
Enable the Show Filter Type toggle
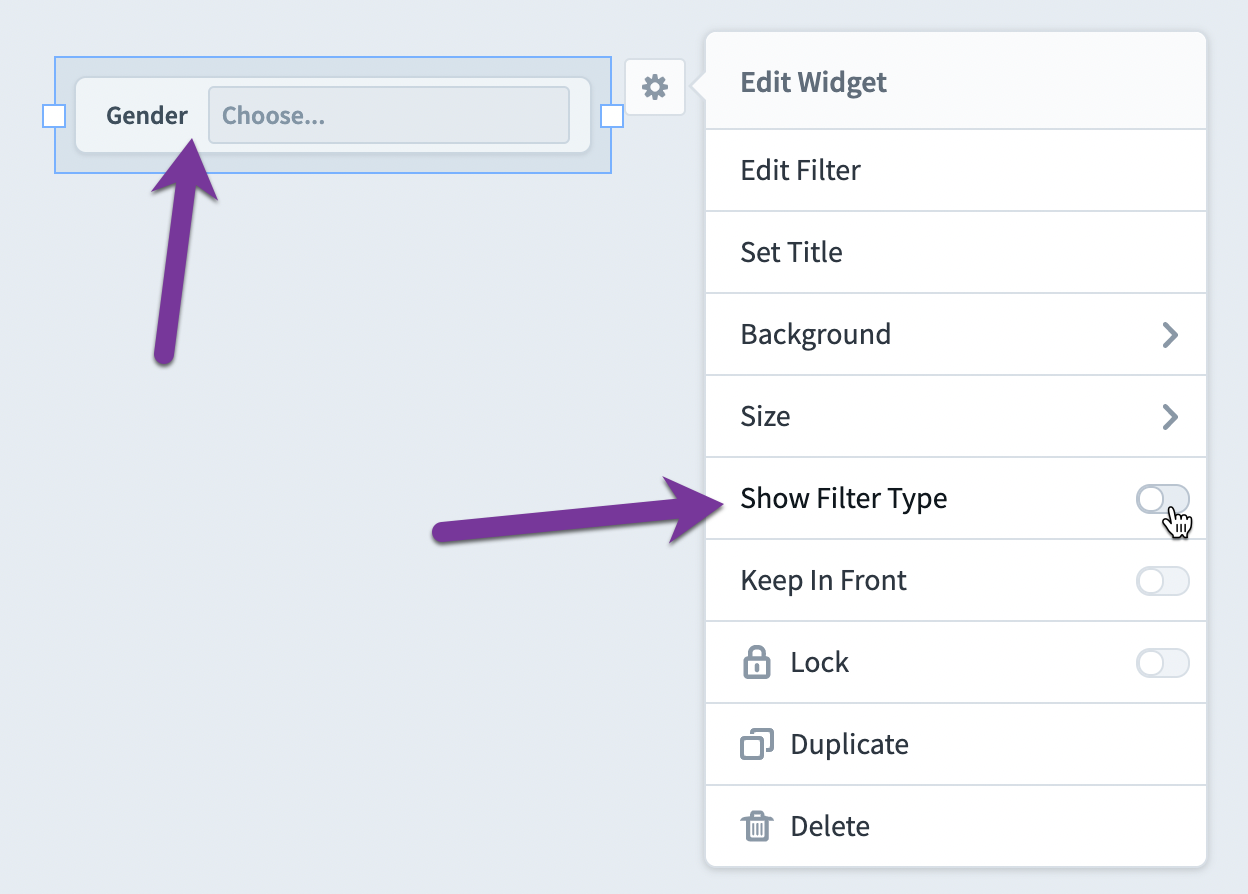[x=1163, y=499]
